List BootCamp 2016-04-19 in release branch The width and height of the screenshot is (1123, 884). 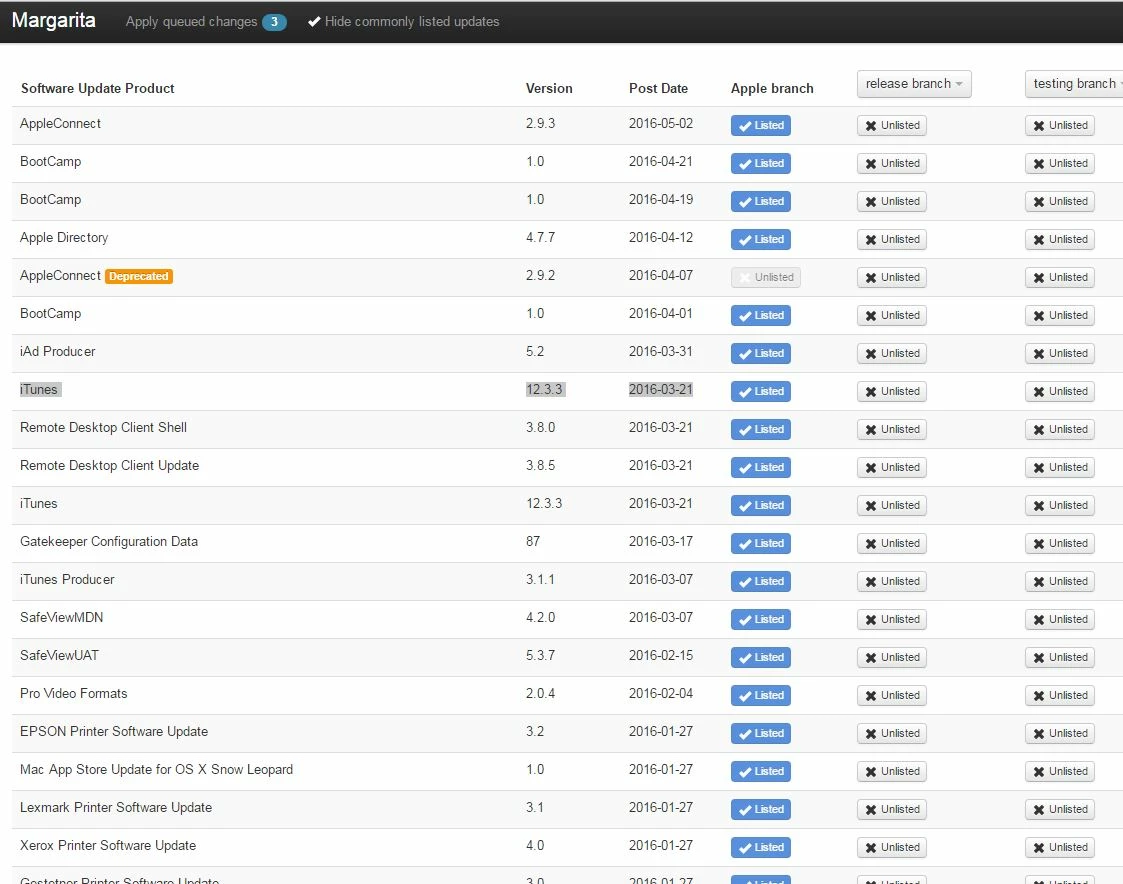(892, 201)
